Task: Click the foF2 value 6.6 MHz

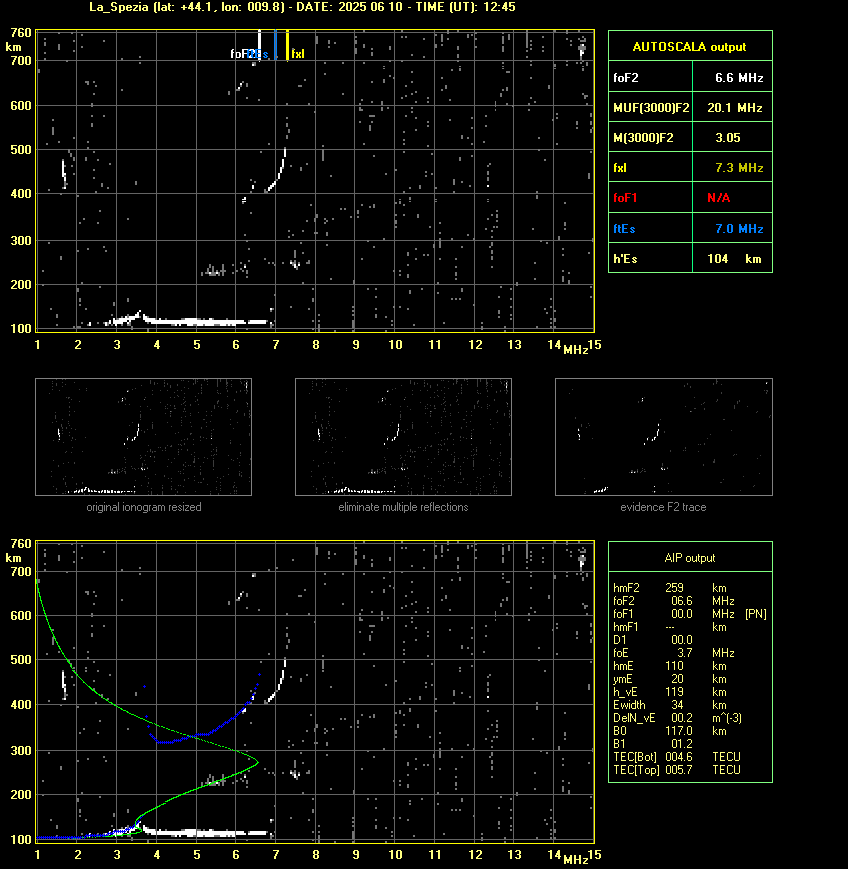Action: [739, 78]
